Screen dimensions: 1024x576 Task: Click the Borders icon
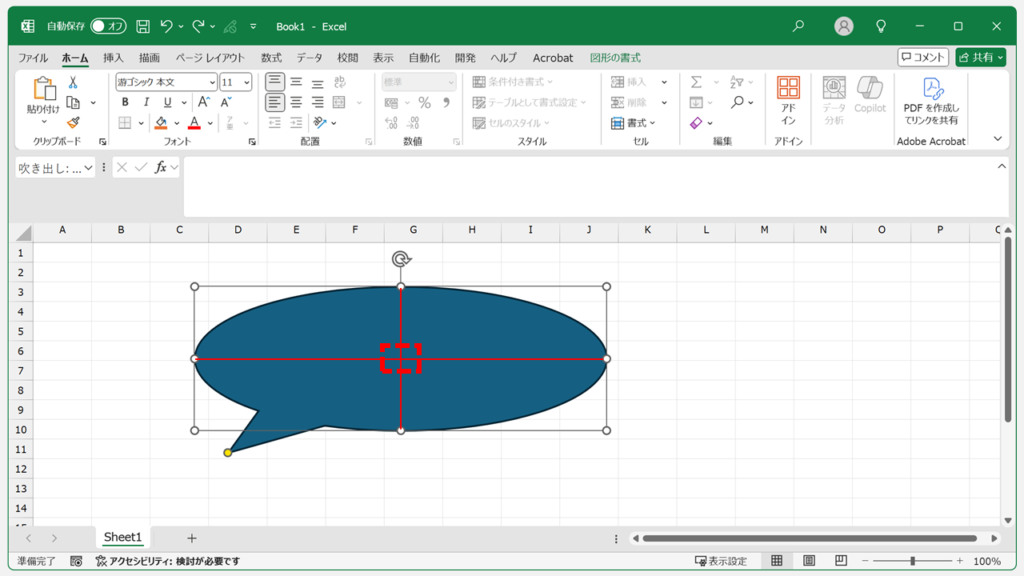pos(125,123)
